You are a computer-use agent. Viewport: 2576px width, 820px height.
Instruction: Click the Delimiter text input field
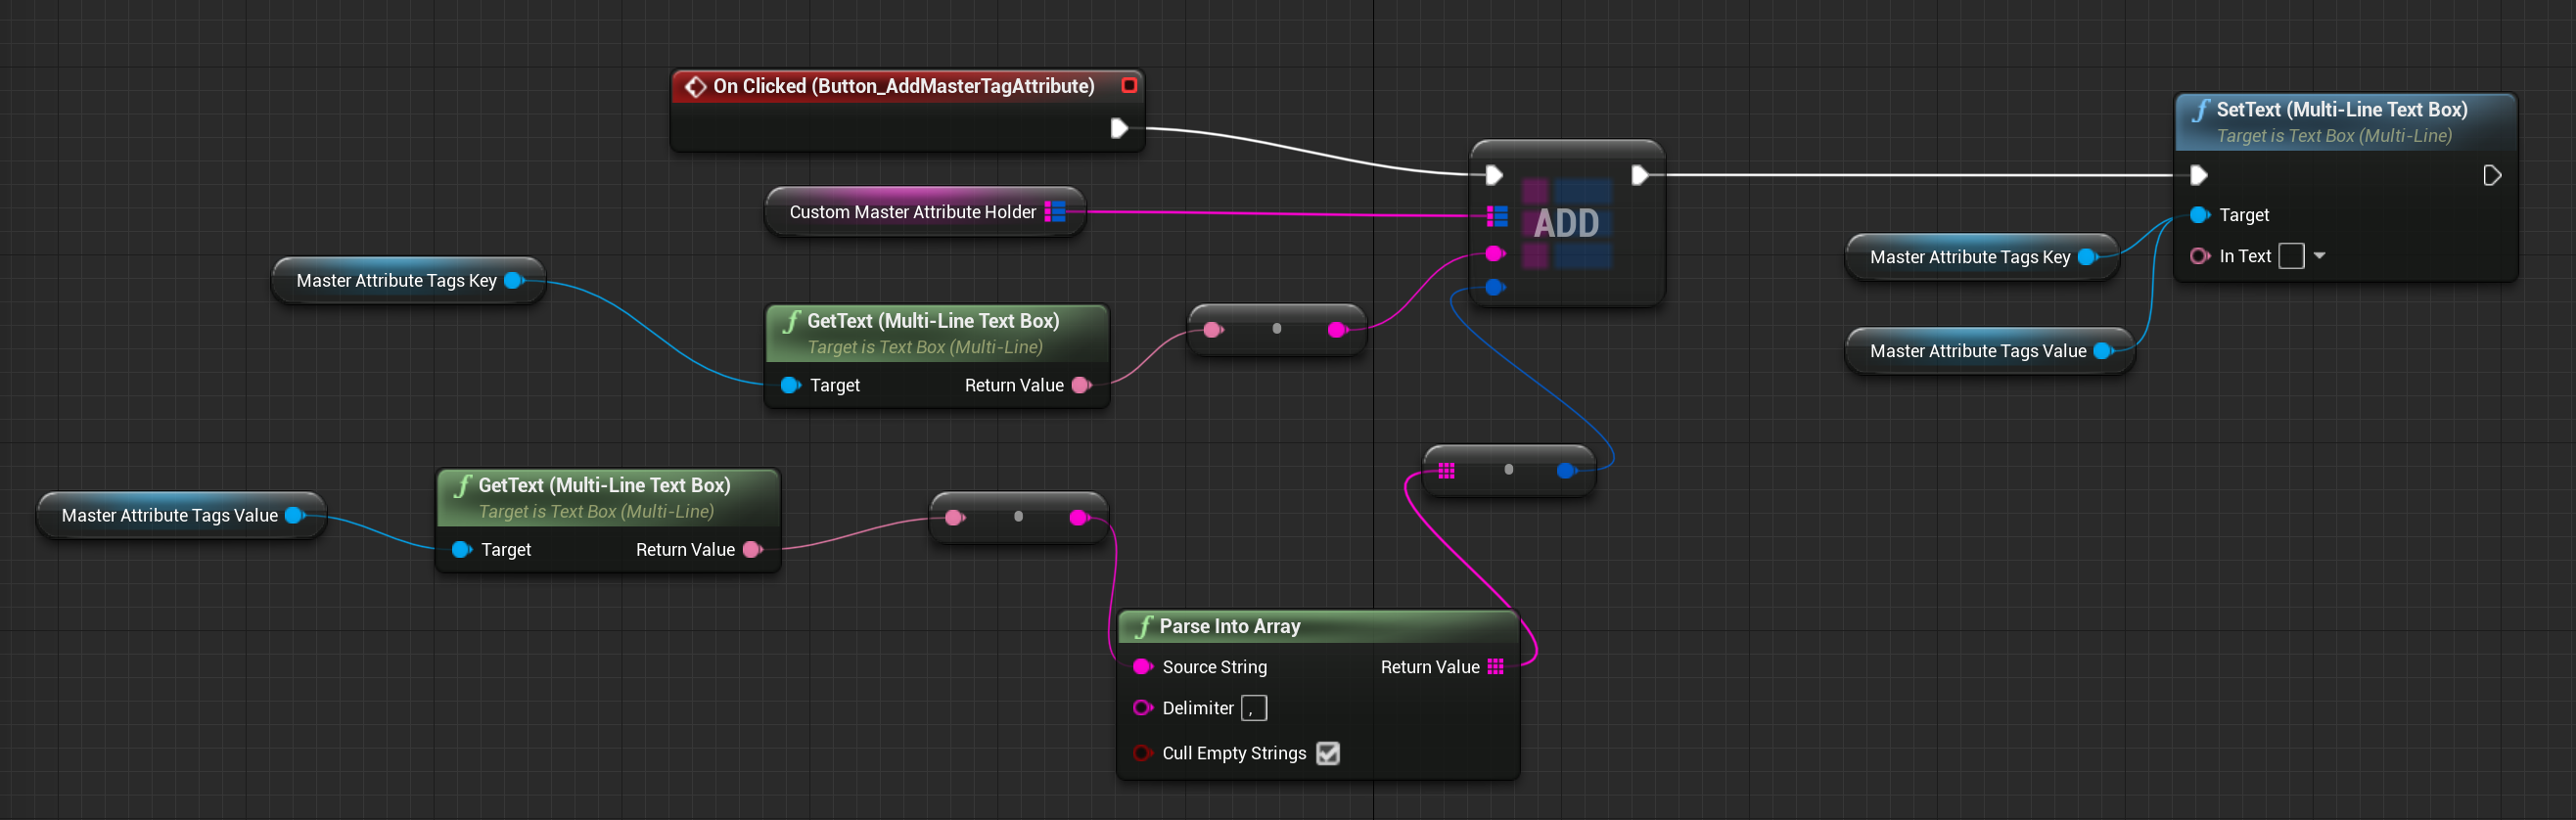click(x=1253, y=708)
